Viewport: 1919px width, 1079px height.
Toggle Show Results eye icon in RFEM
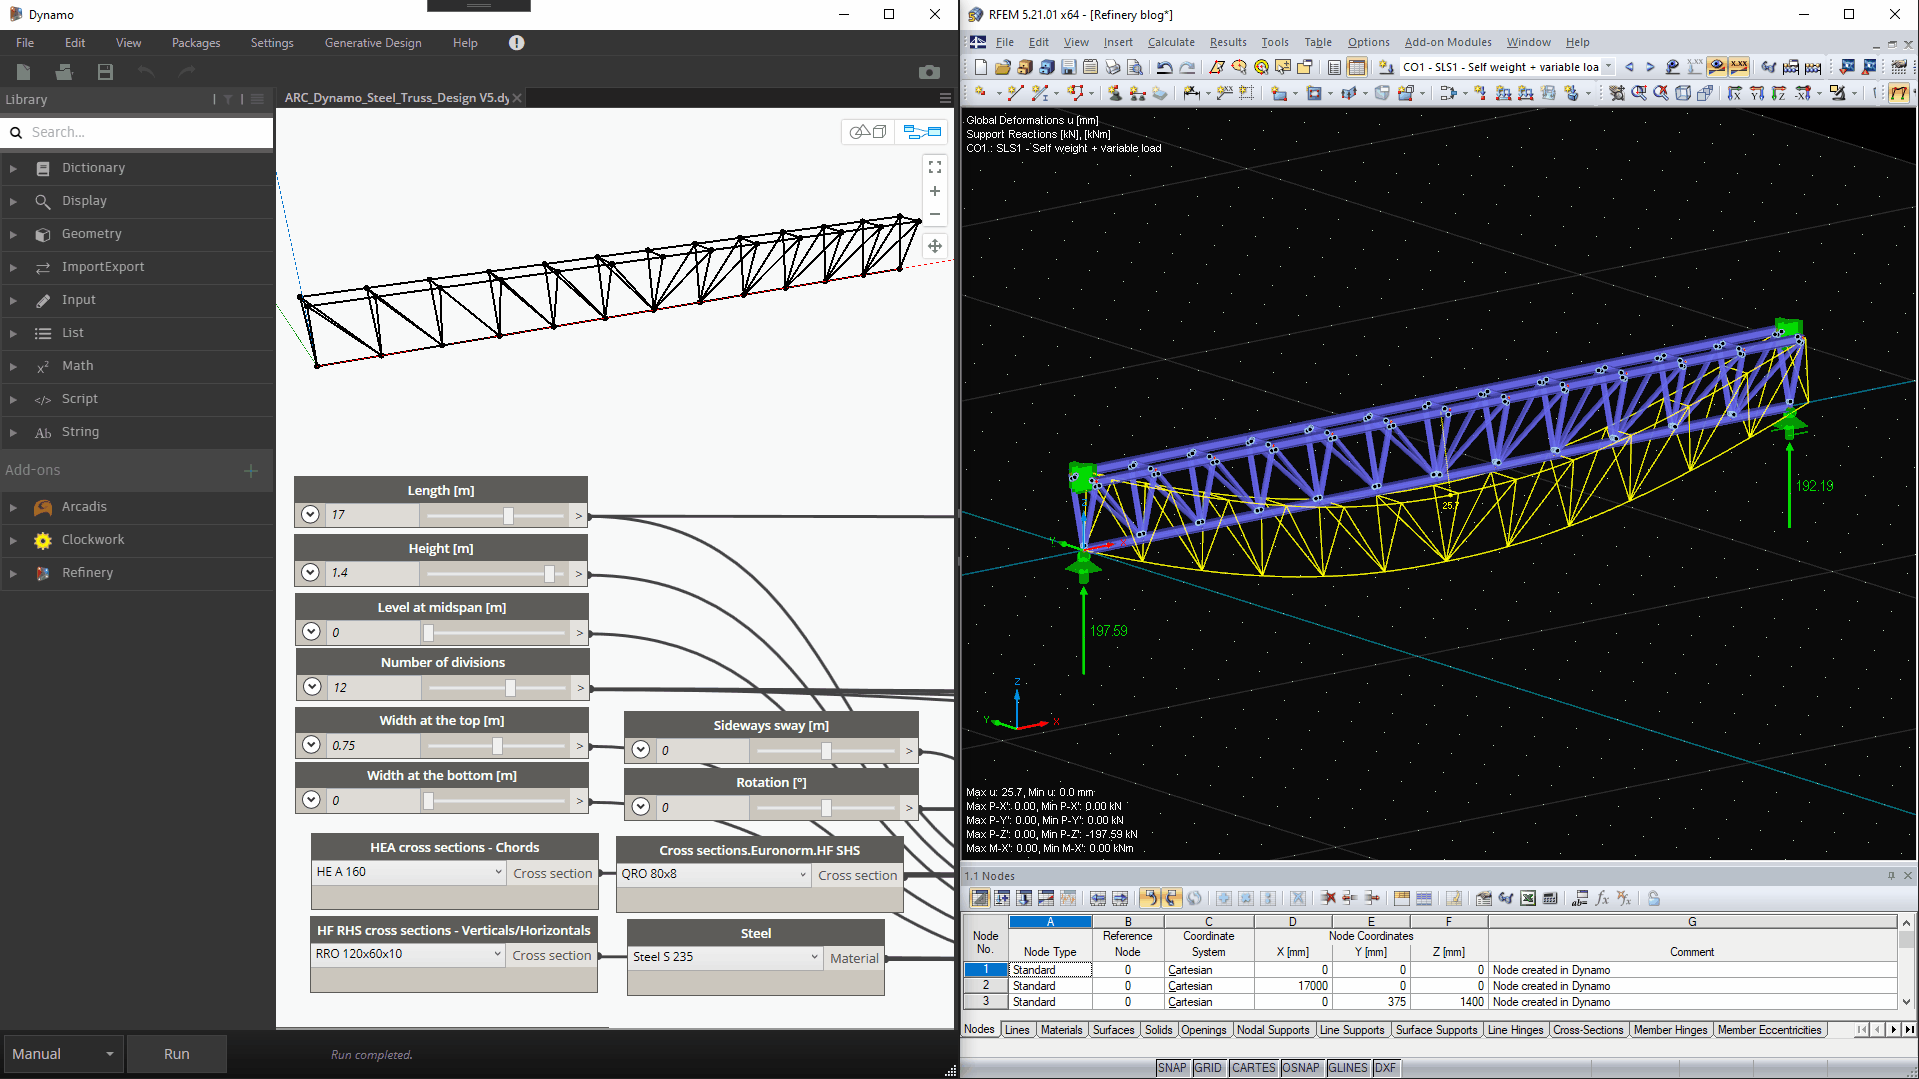pos(1717,67)
